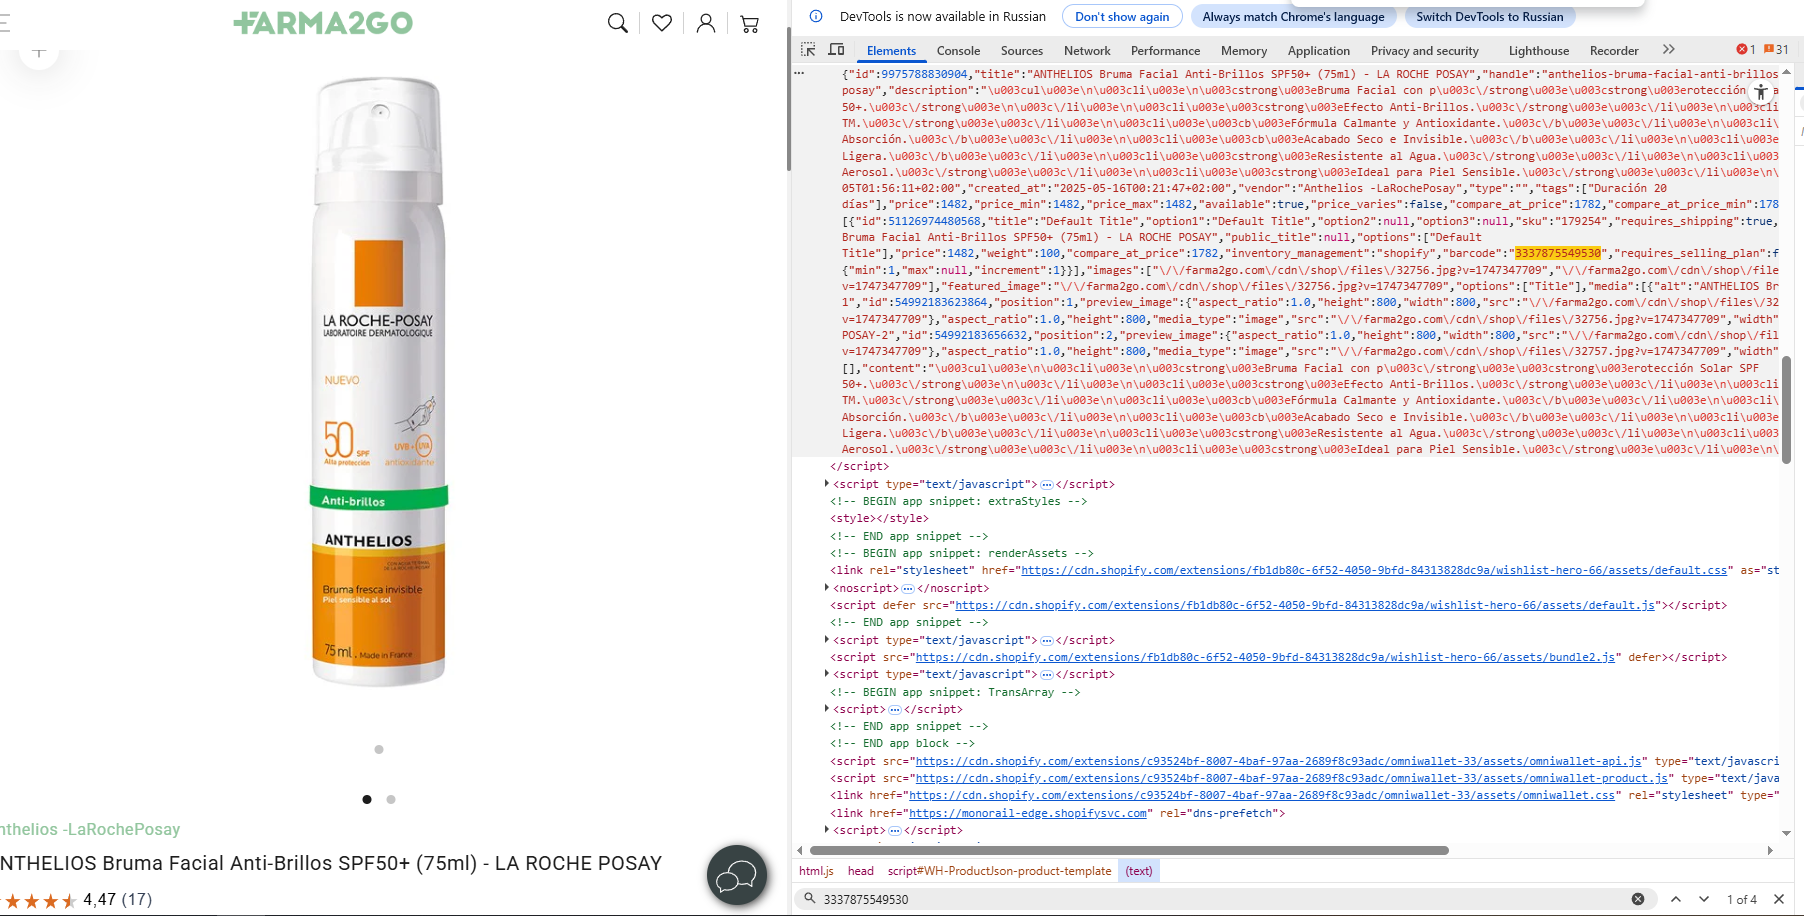
Task: Click Switch DevTools to Russian button
Action: click(x=1489, y=17)
